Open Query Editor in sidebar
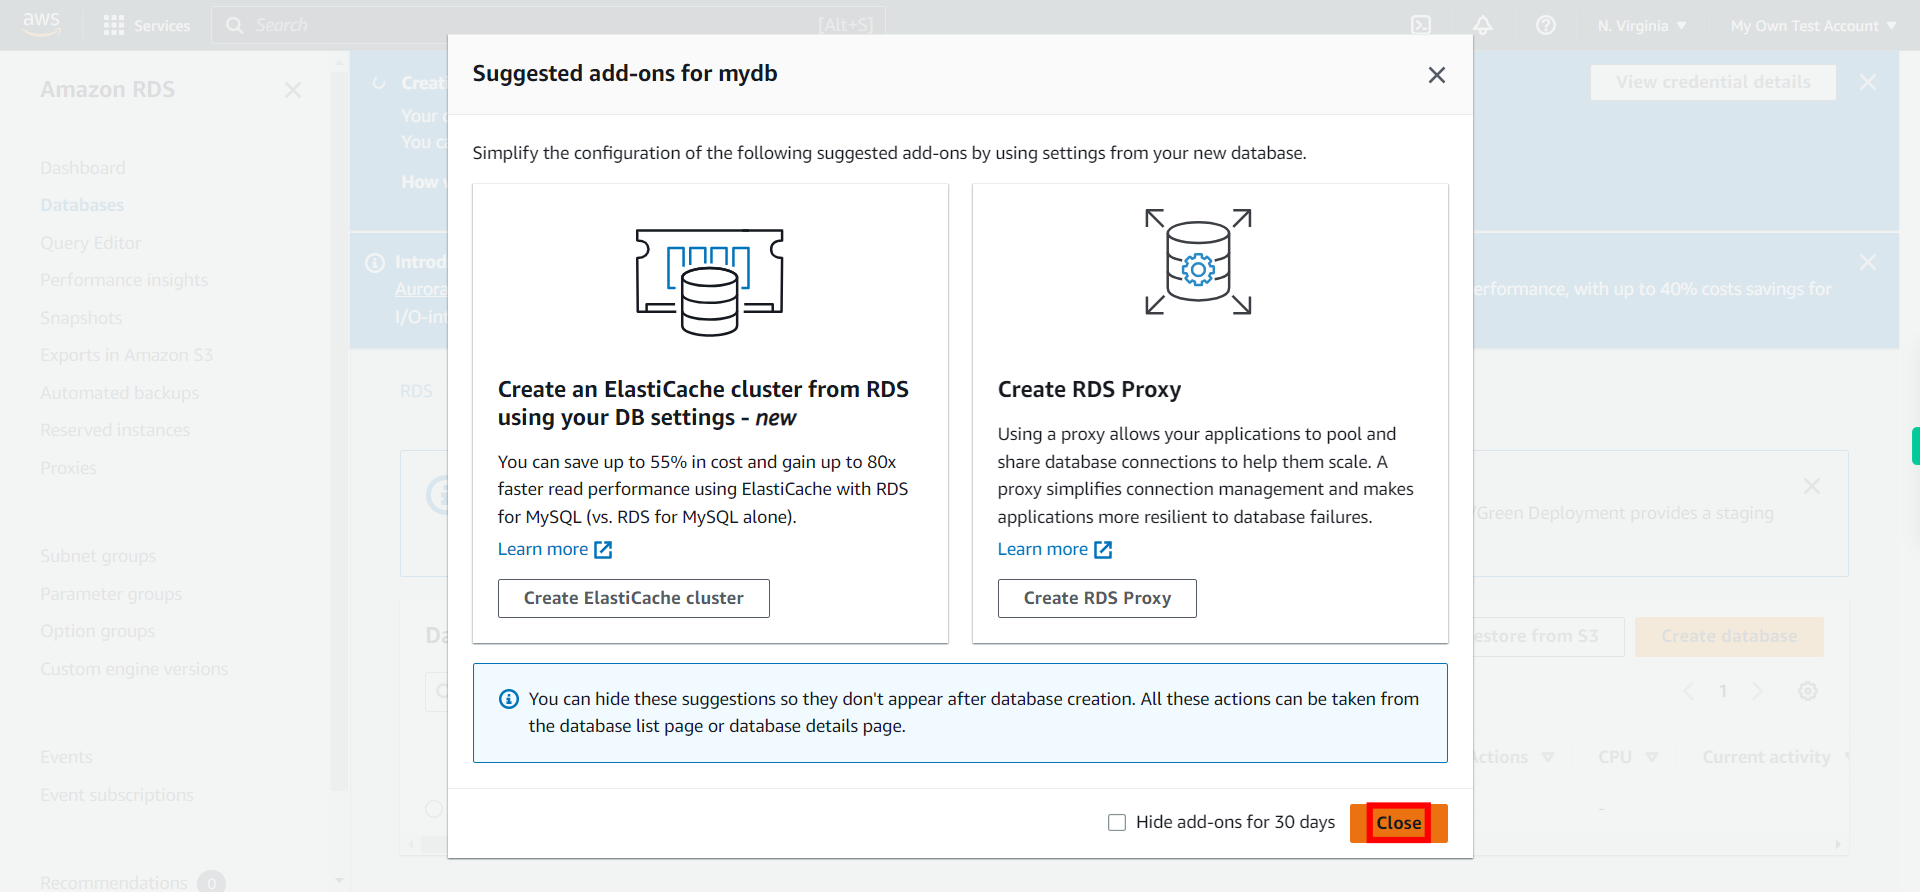The height and width of the screenshot is (892, 1920). coord(91,243)
